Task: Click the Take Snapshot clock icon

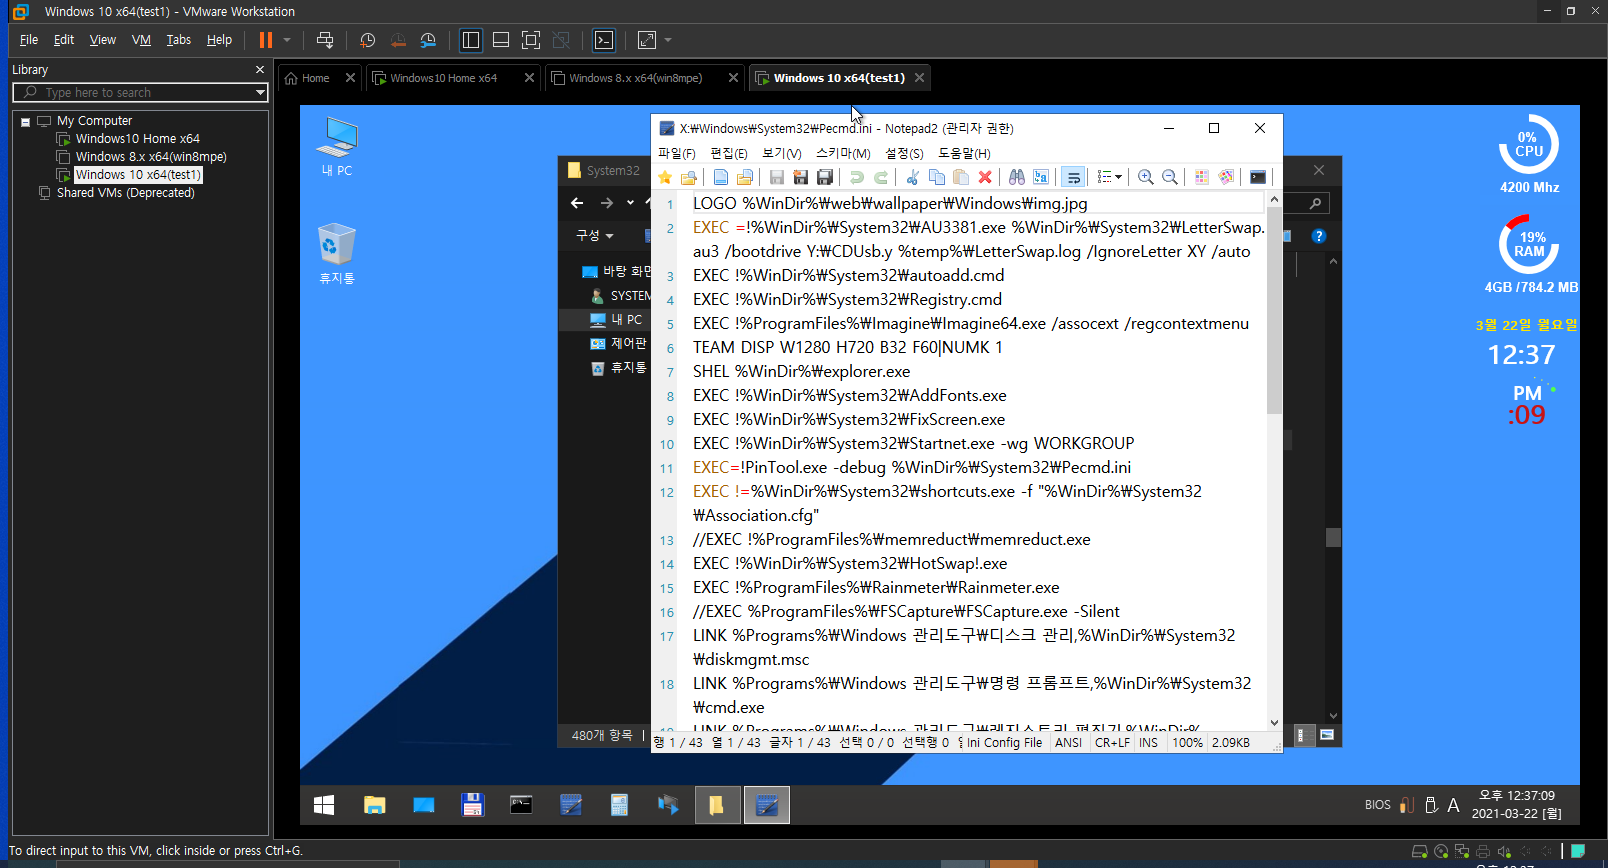Action: pyautogui.click(x=368, y=40)
